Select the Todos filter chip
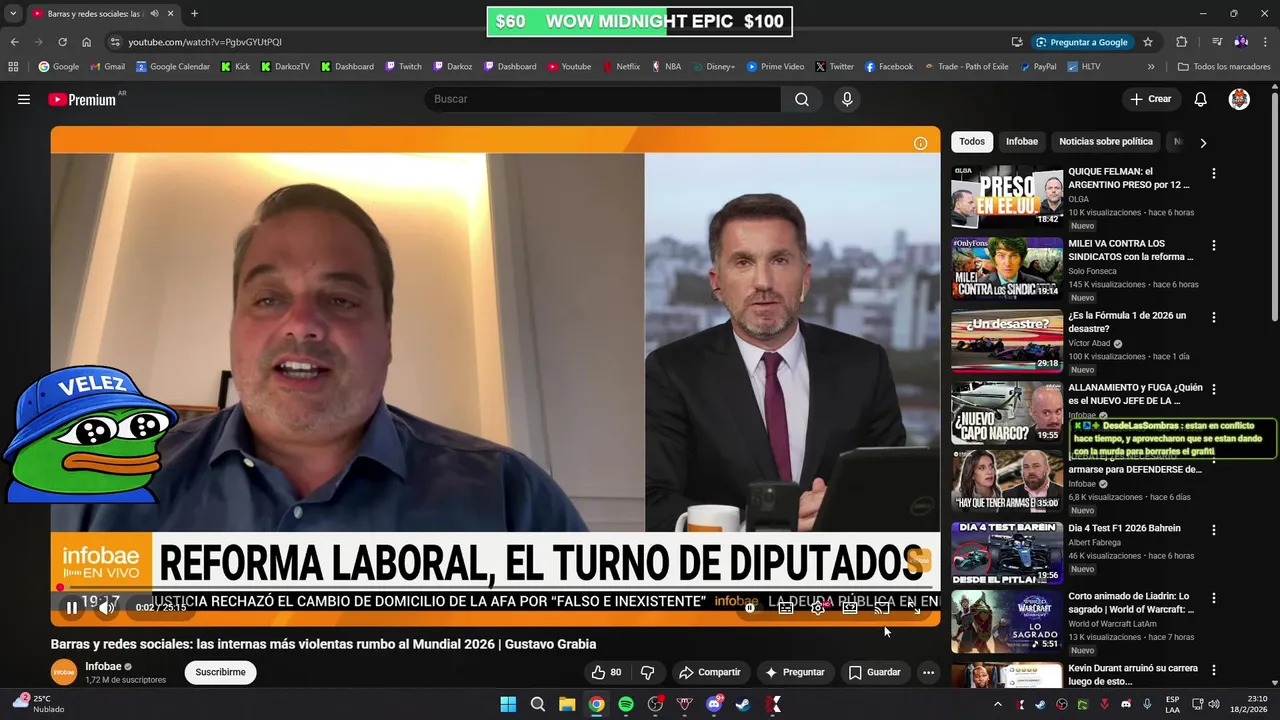This screenshot has height=720, width=1280. (x=972, y=142)
